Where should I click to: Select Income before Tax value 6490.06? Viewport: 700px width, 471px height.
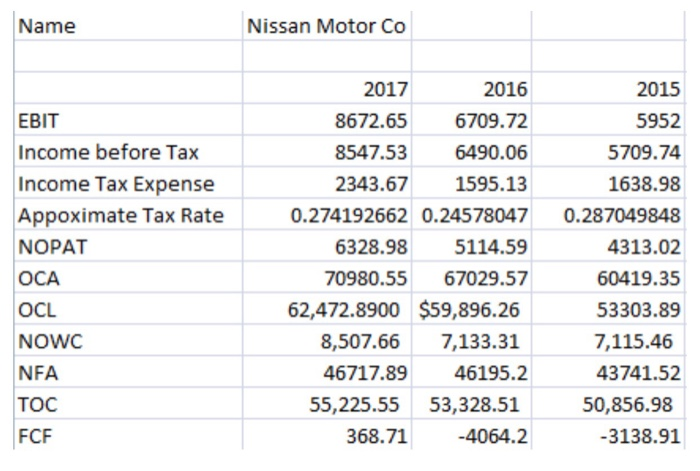pos(471,152)
